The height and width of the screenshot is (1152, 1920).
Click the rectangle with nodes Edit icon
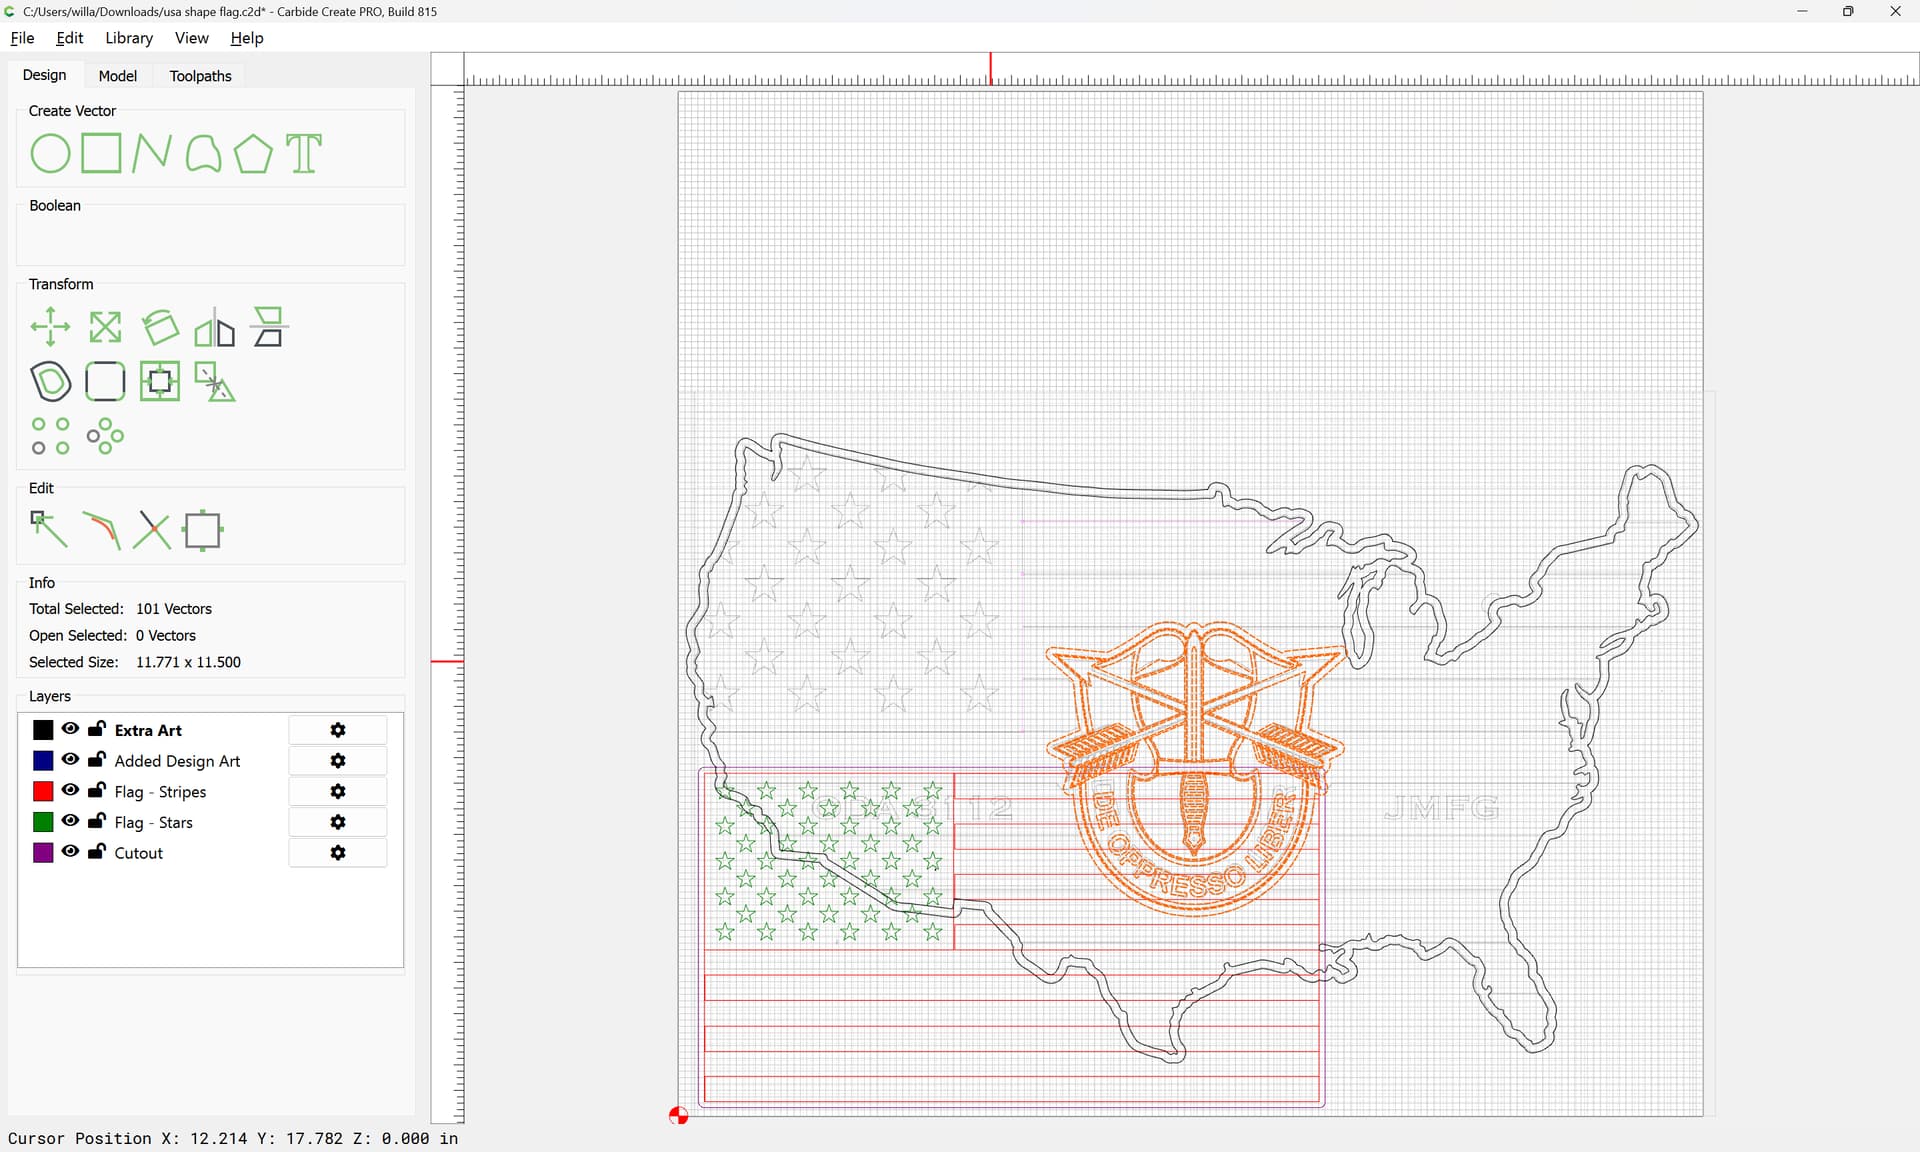pos(203,531)
